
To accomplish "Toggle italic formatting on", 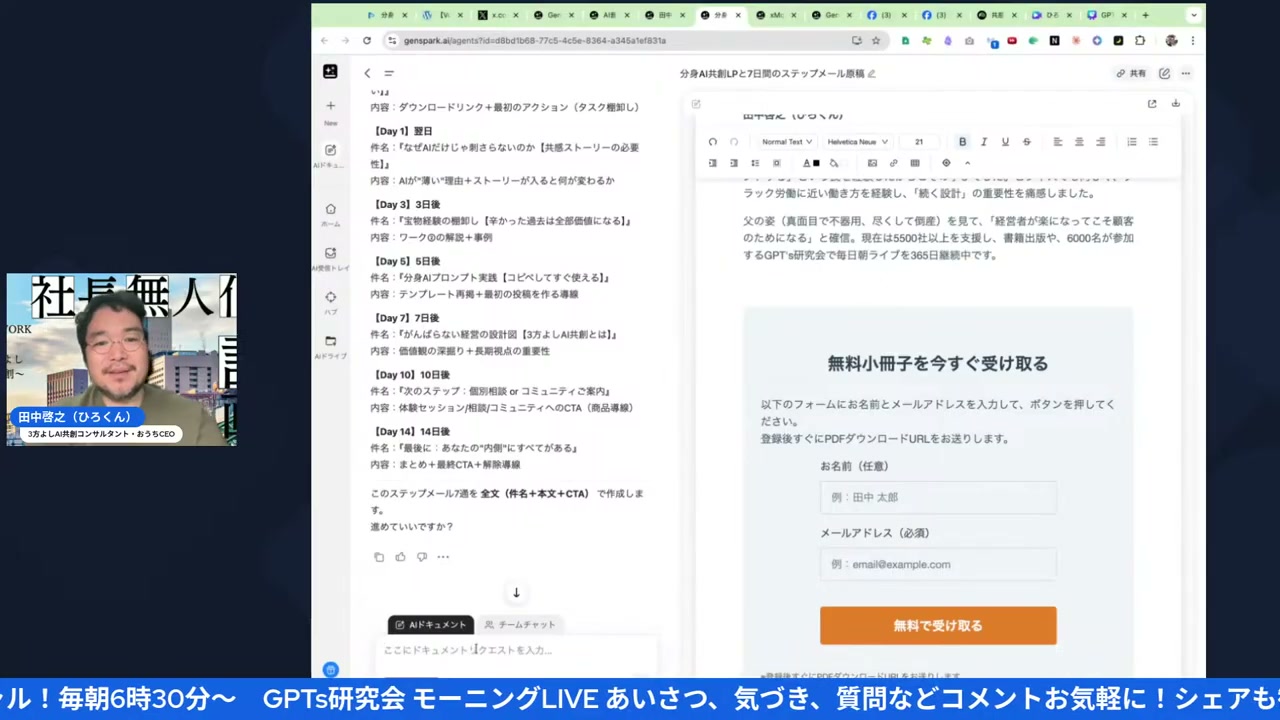I will 984,141.
